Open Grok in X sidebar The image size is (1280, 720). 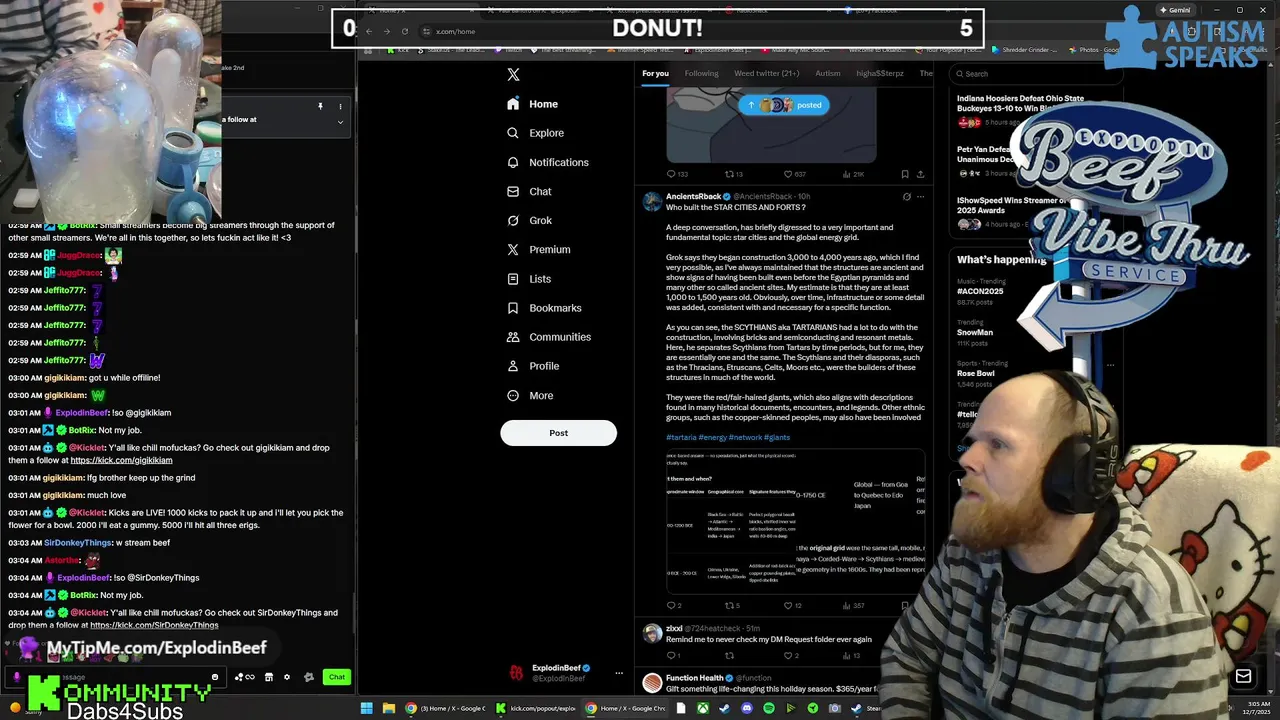coord(529,220)
